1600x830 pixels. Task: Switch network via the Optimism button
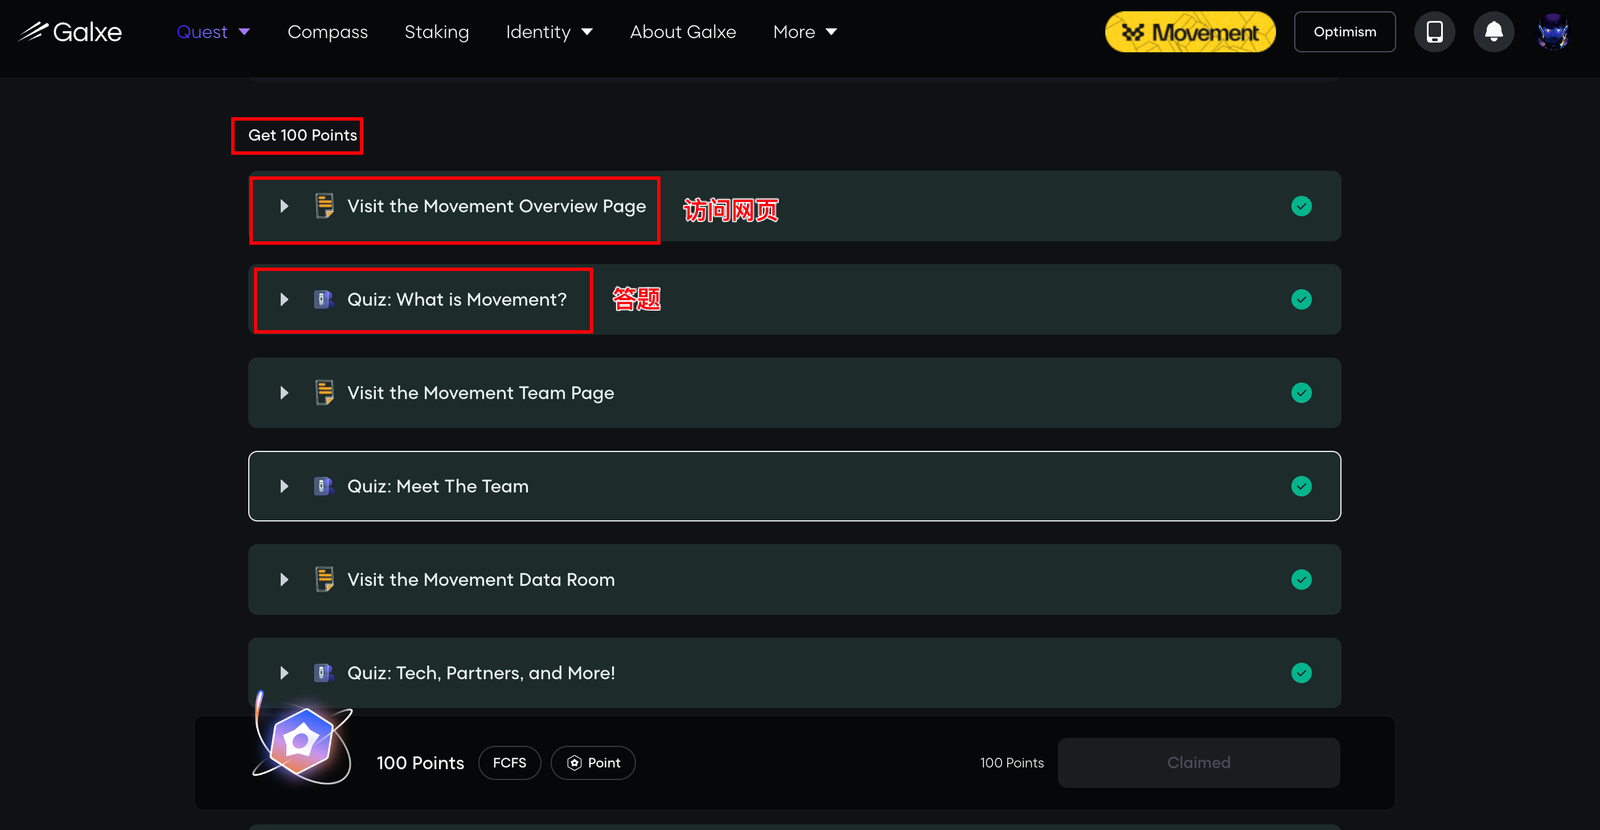[x=1345, y=32]
